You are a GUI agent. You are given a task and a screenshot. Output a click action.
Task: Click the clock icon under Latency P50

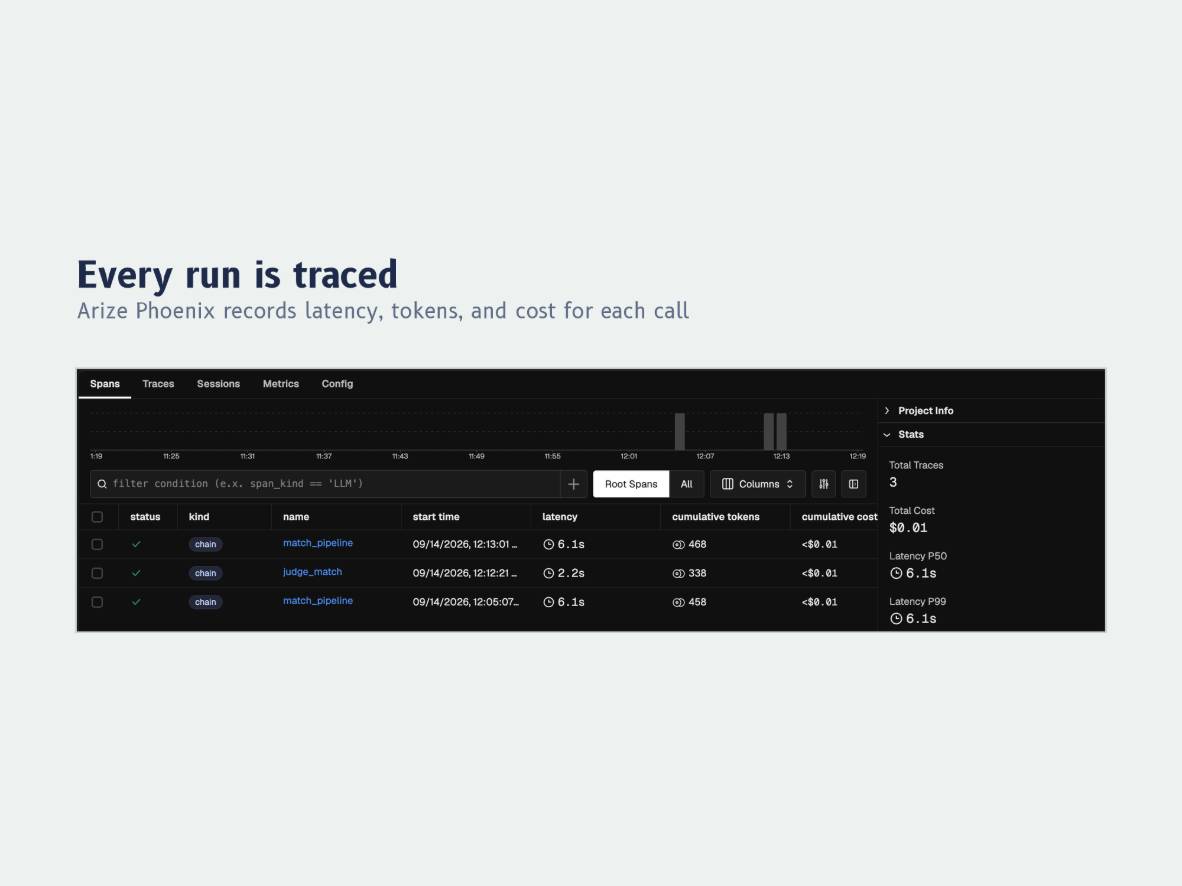(x=896, y=573)
